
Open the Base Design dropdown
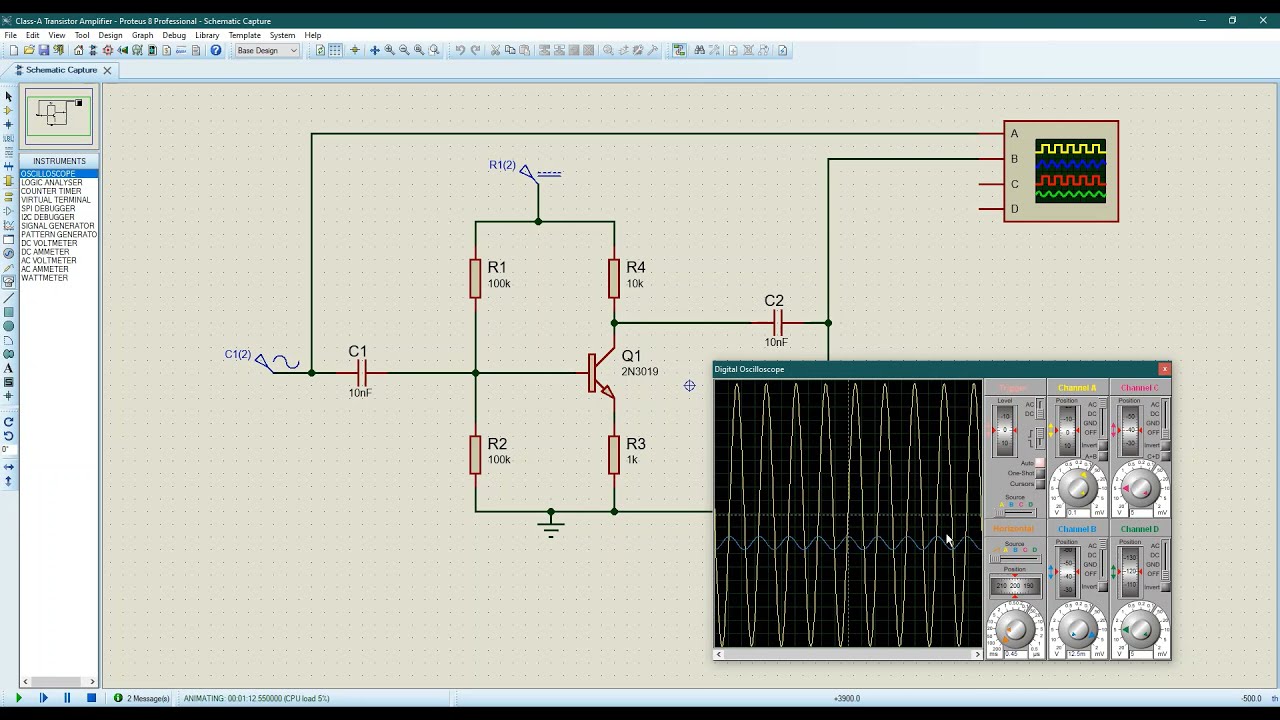tap(266, 50)
